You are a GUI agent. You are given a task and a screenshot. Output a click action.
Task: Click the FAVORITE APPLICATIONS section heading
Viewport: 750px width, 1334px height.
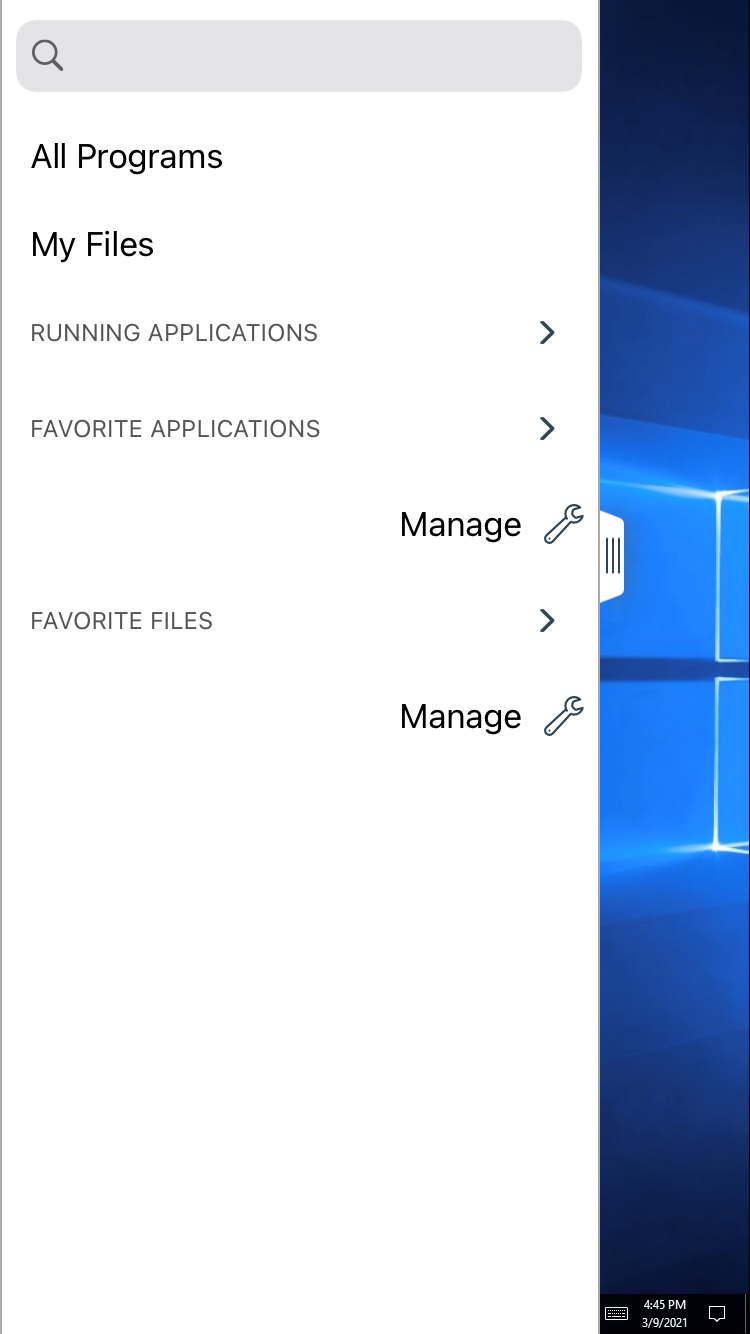175,429
